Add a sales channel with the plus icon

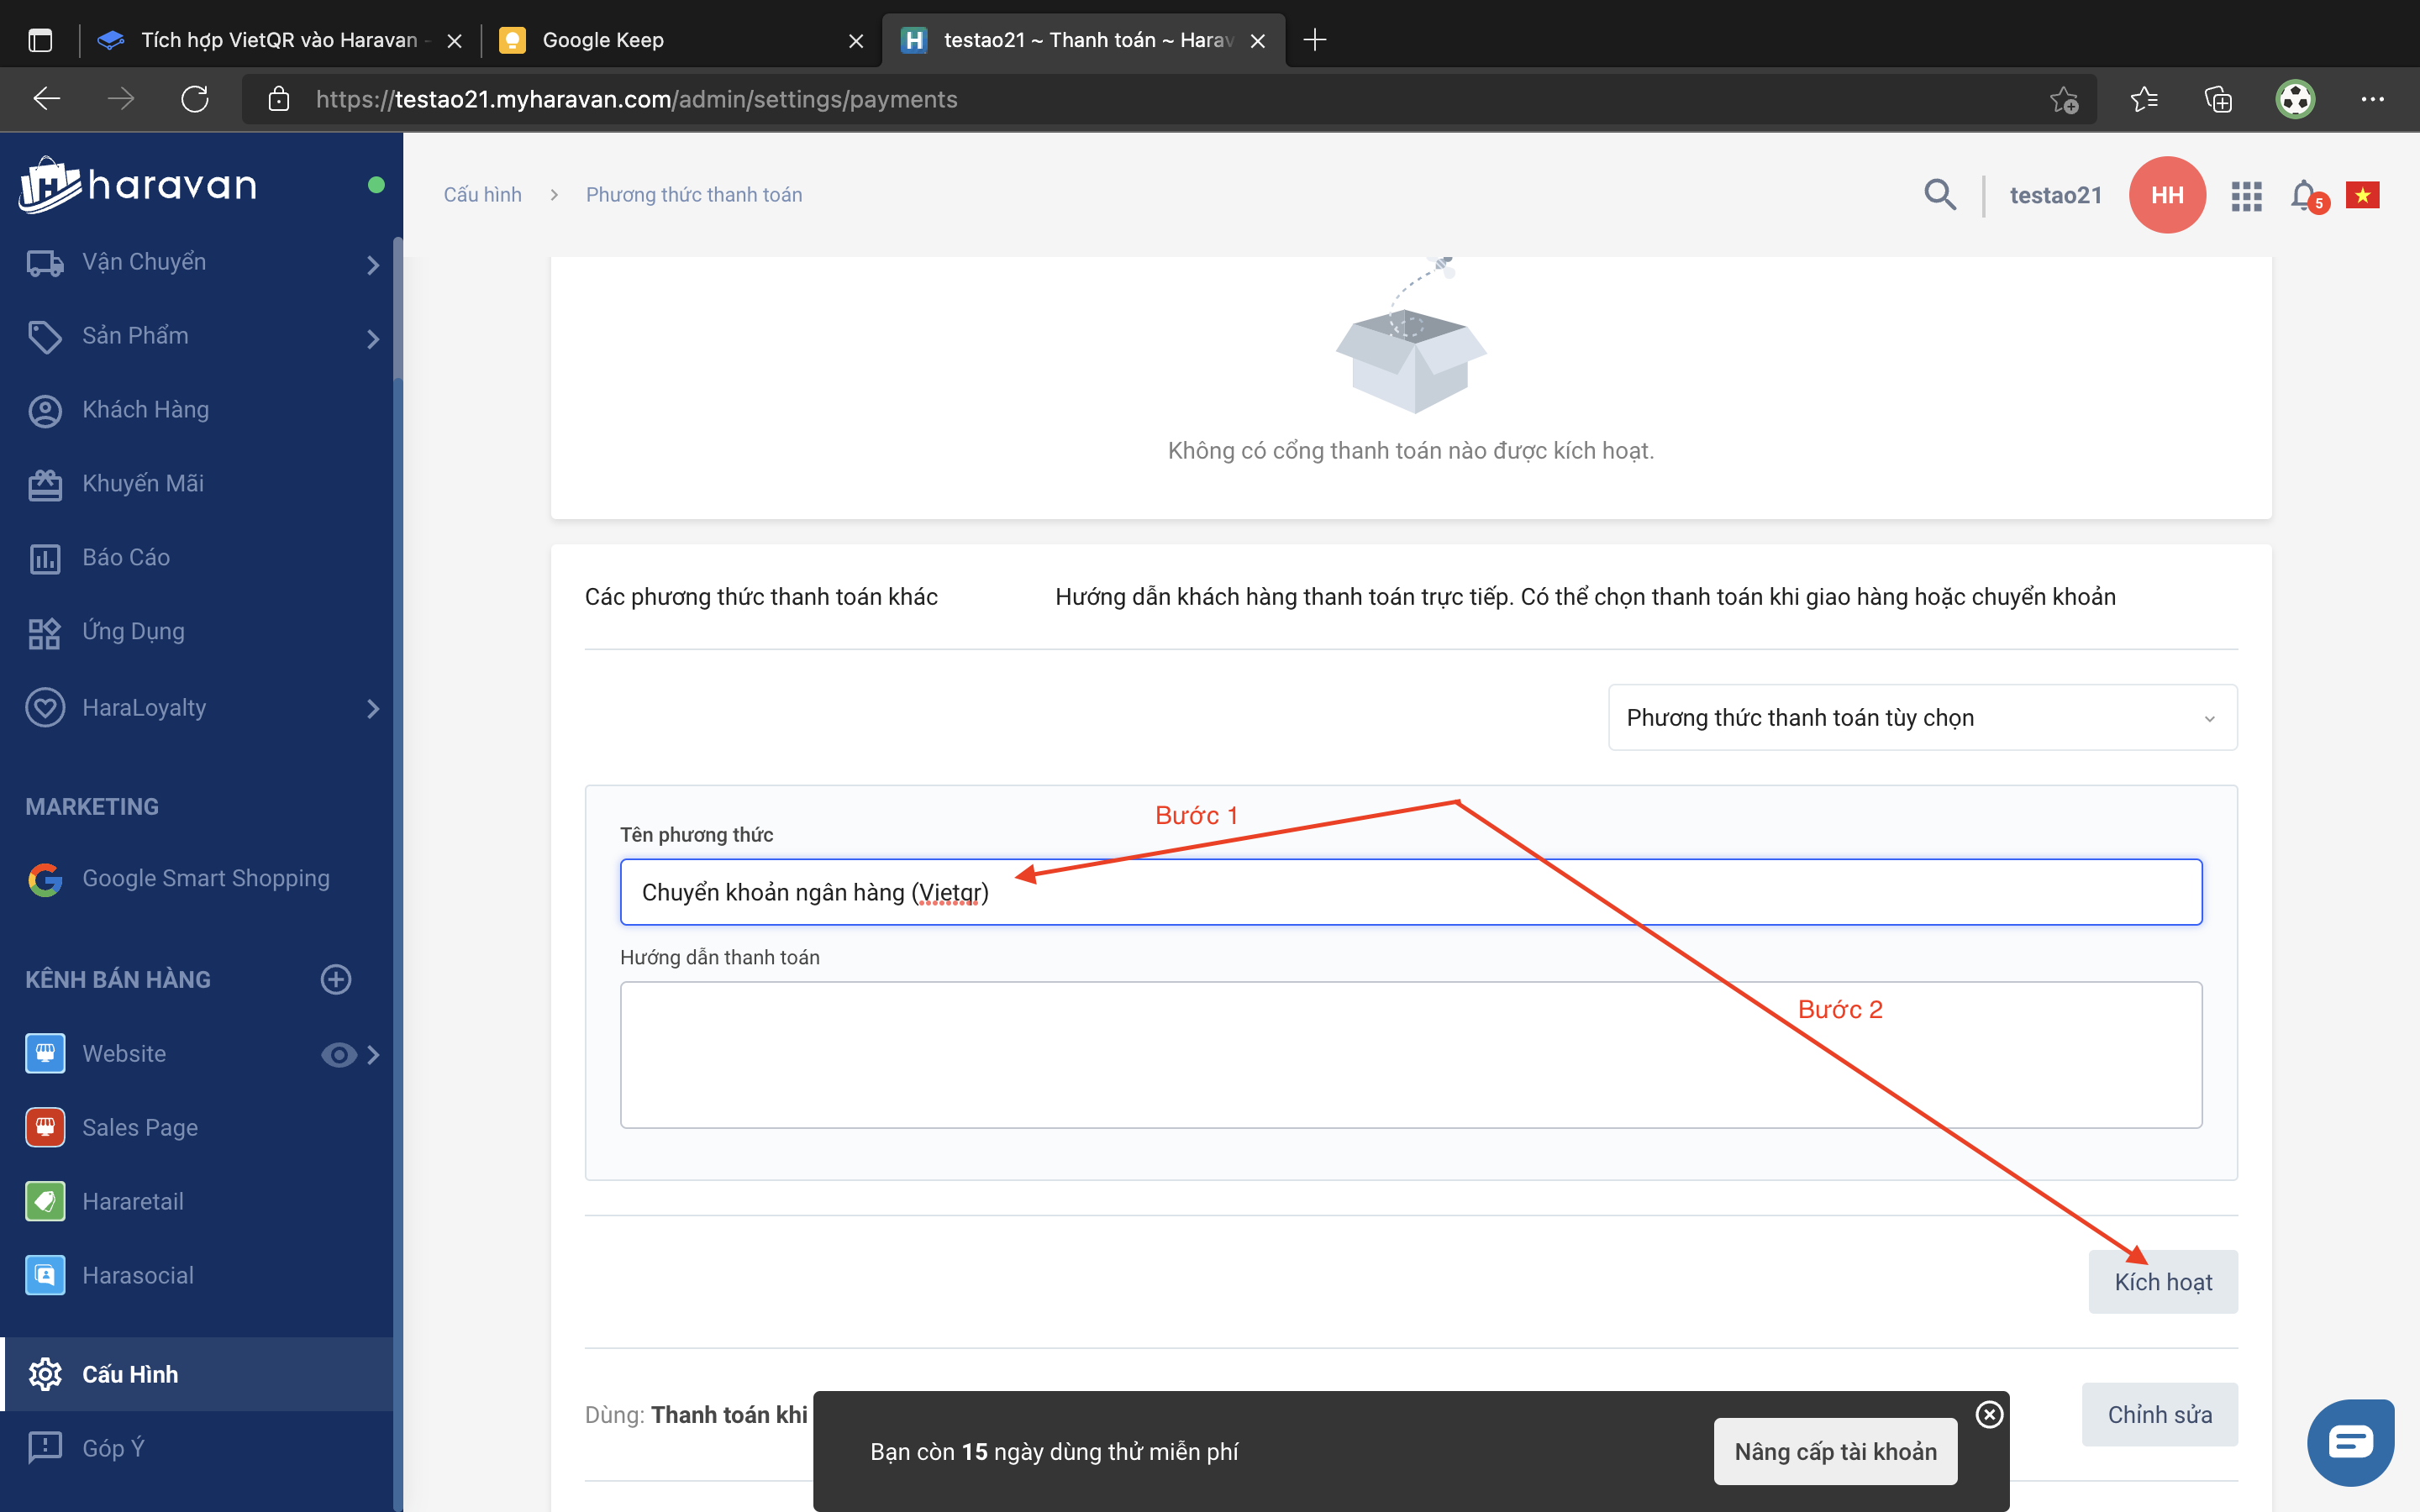pyautogui.click(x=336, y=979)
